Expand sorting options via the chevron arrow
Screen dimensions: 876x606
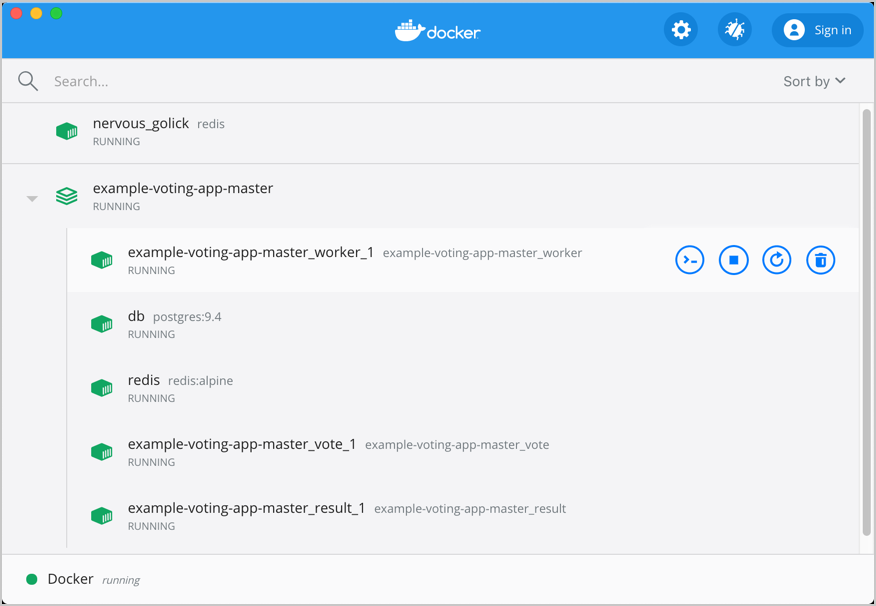coord(841,81)
